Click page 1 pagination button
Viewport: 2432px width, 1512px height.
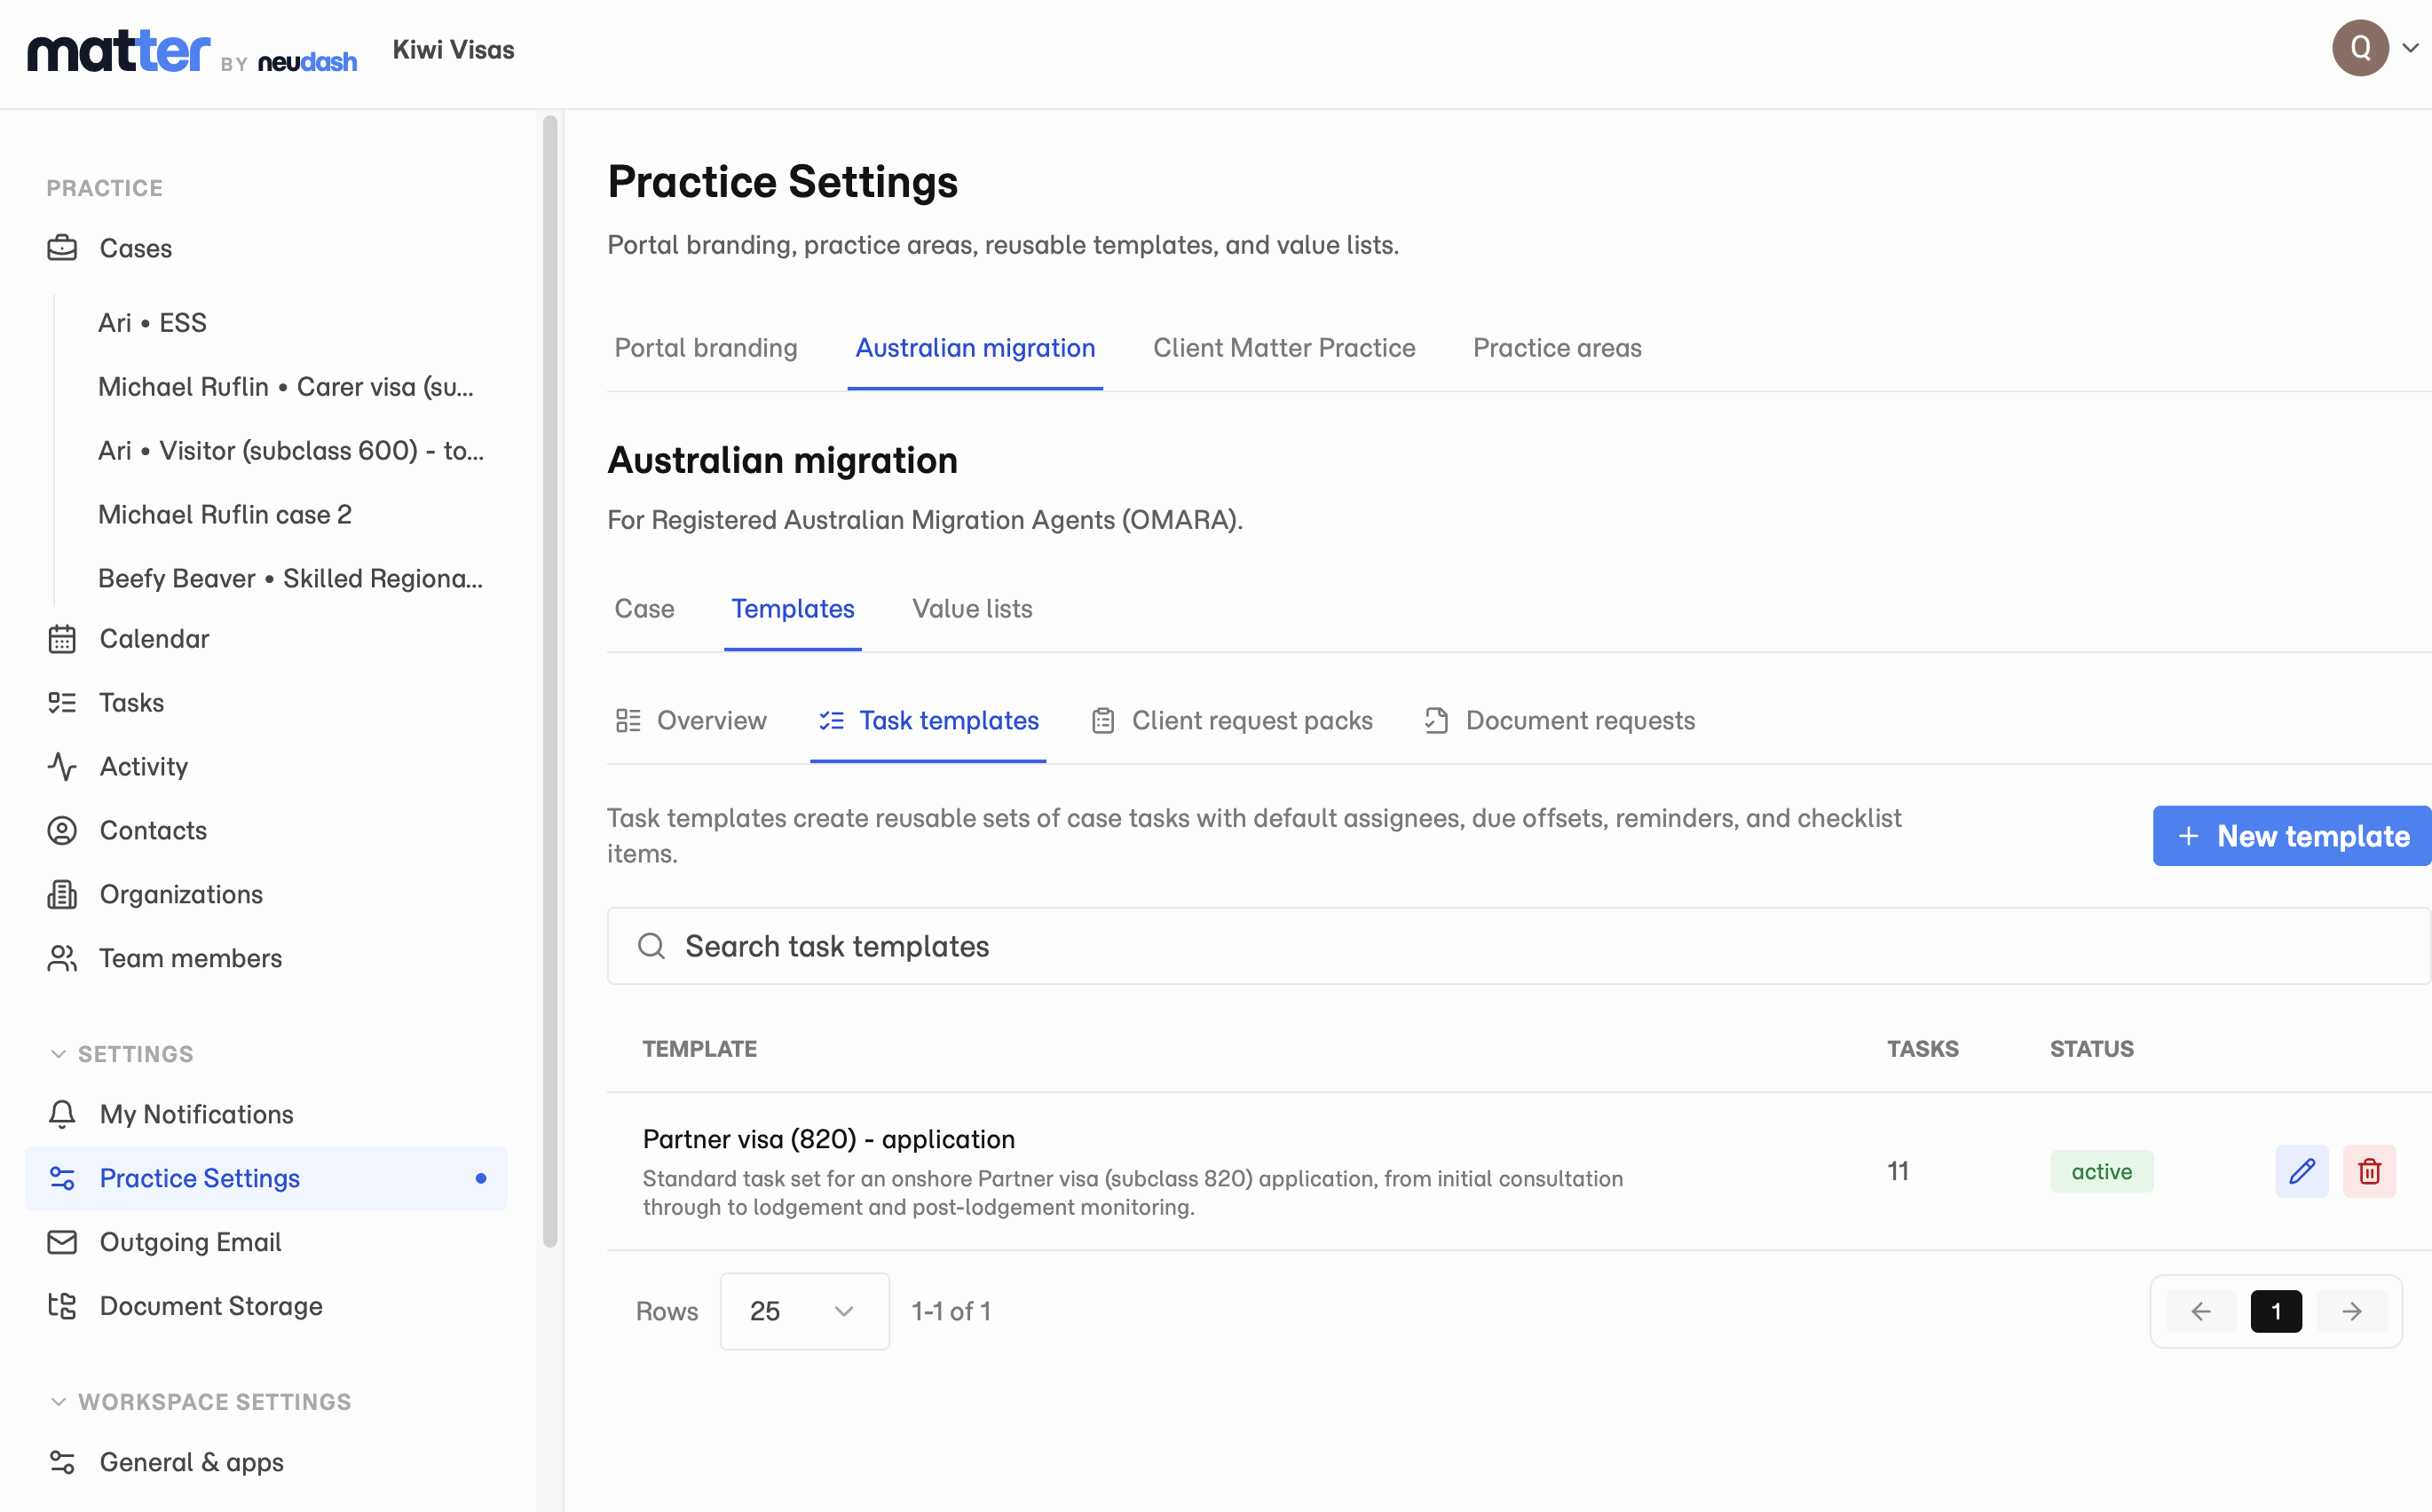coord(2276,1311)
